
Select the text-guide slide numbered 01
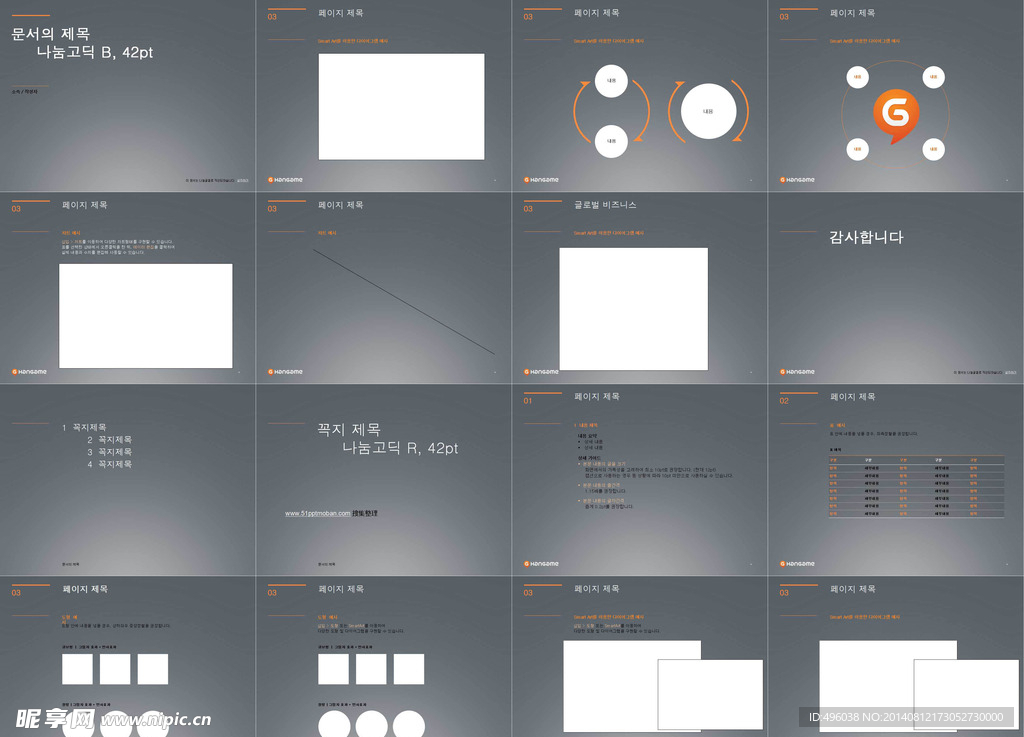point(639,480)
